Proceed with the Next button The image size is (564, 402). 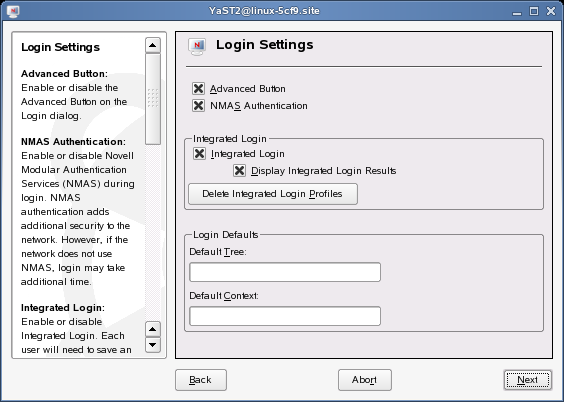[527, 380]
